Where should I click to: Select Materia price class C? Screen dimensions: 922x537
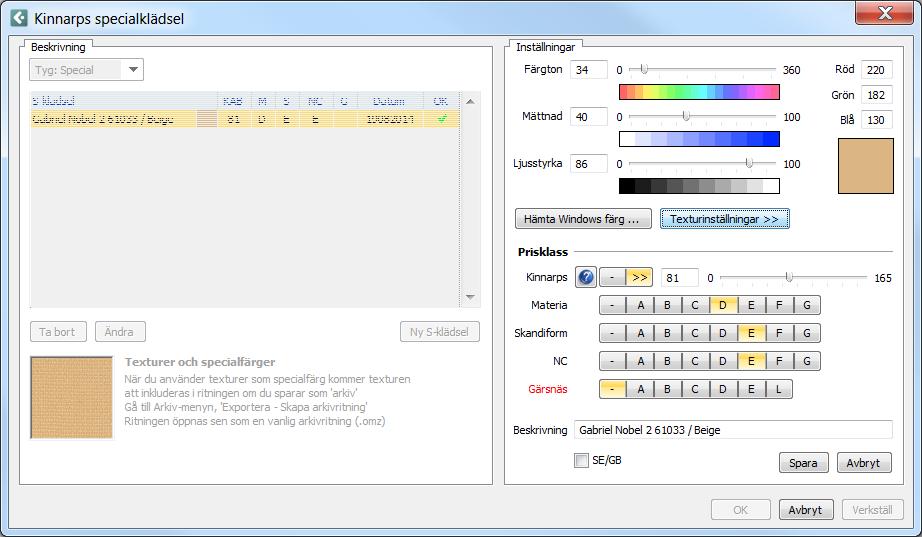click(x=695, y=305)
